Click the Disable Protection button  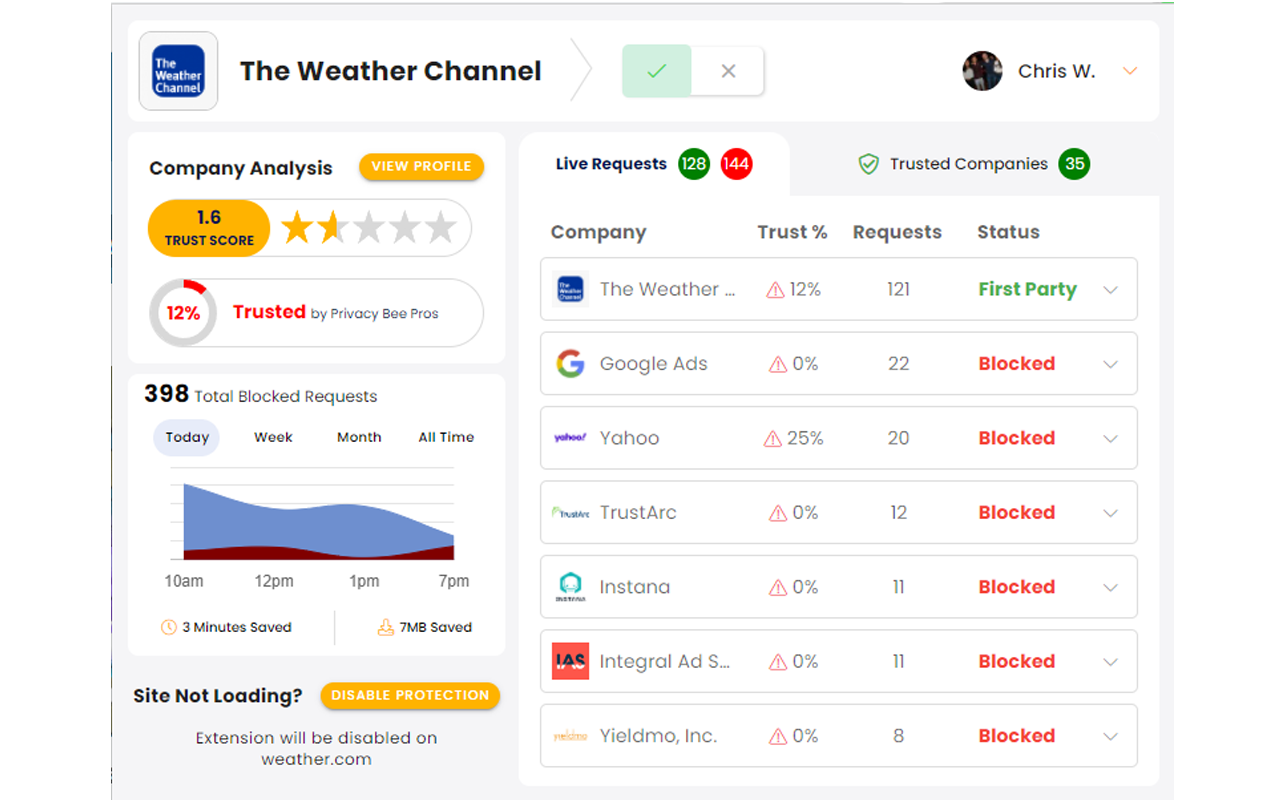point(410,696)
